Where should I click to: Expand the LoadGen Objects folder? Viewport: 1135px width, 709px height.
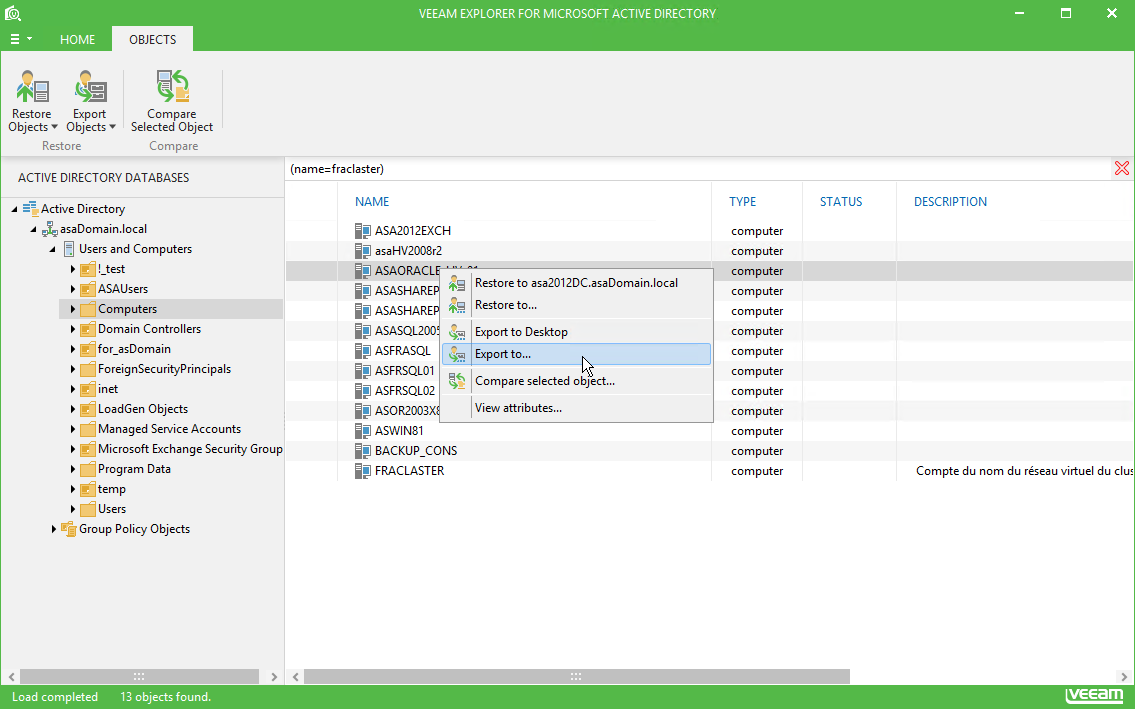tap(72, 409)
